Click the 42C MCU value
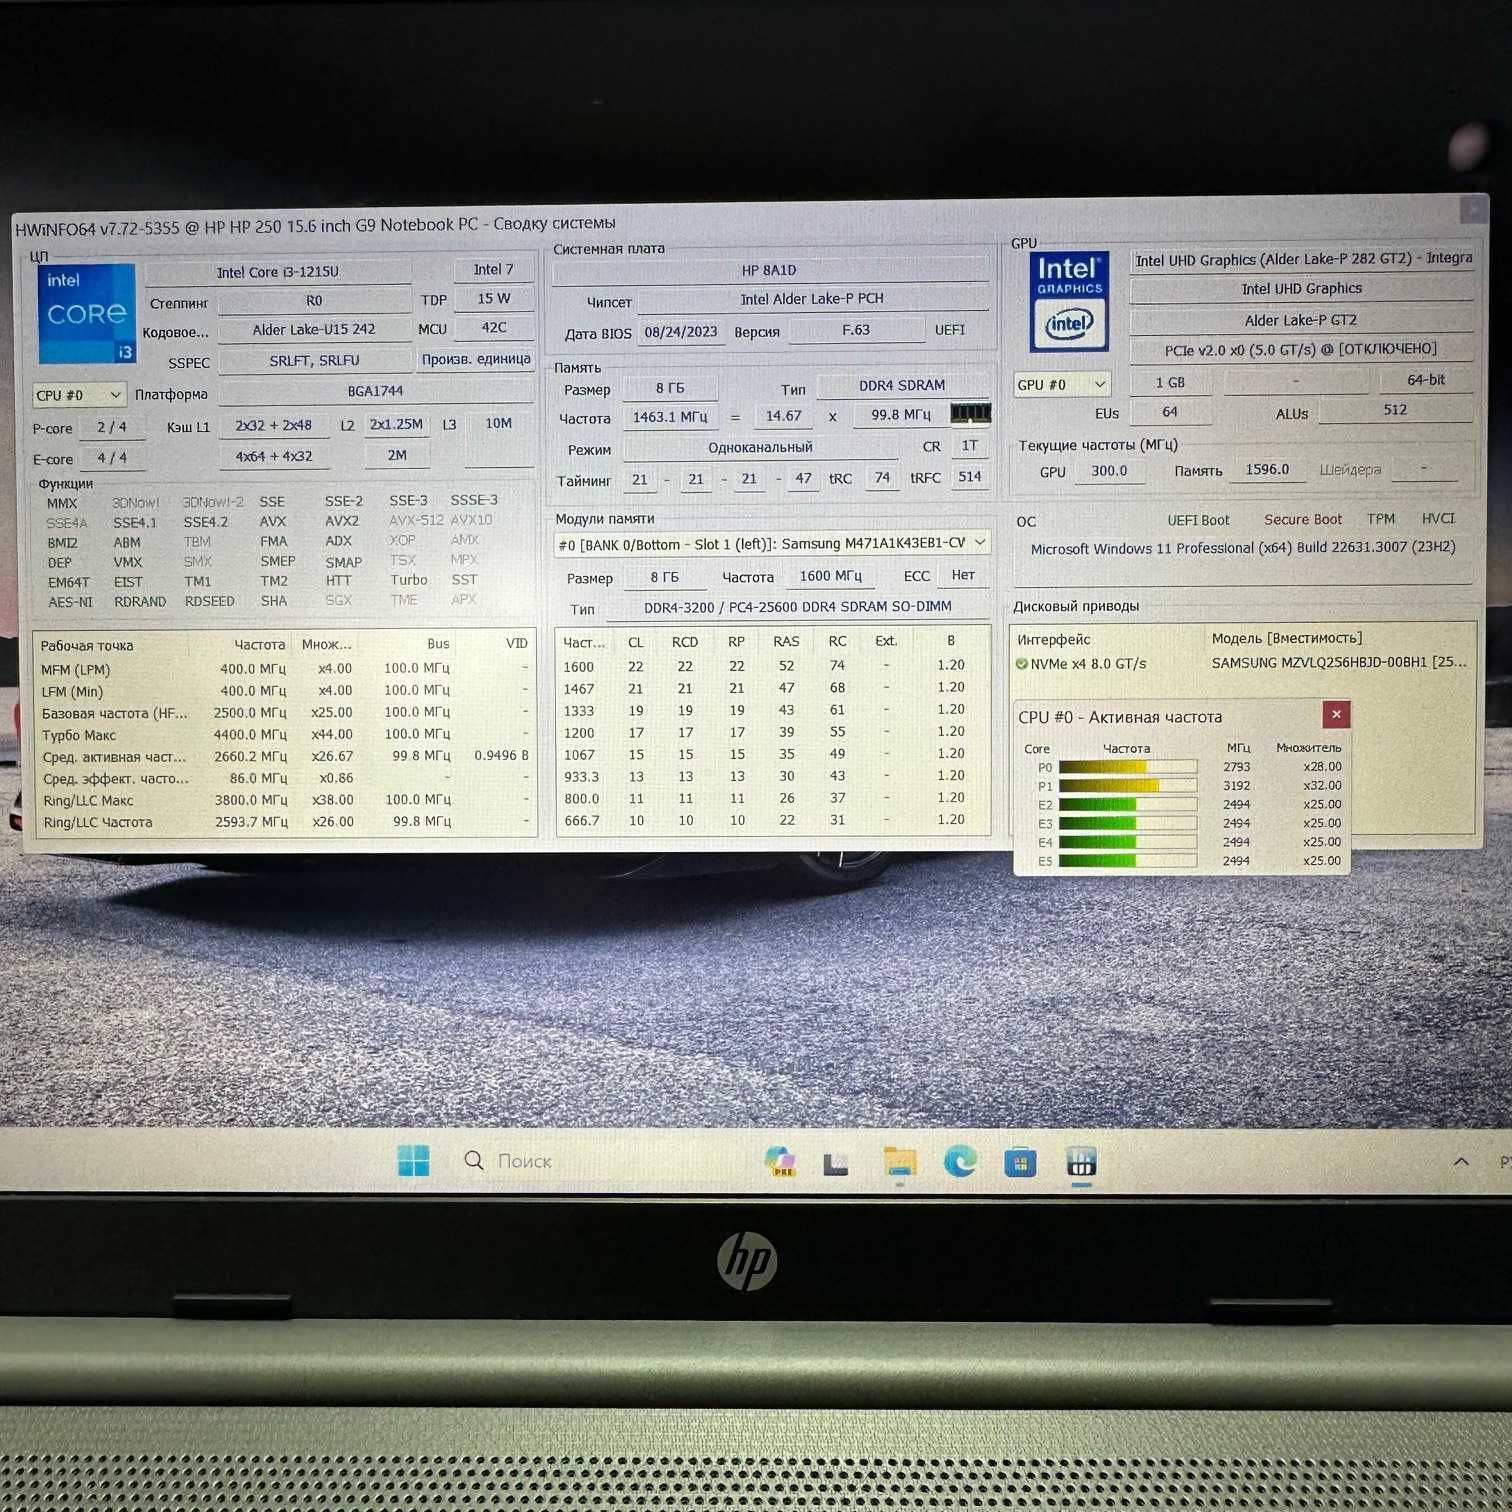Viewport: 1512px width, 1512px height. [x=493, y=327]
